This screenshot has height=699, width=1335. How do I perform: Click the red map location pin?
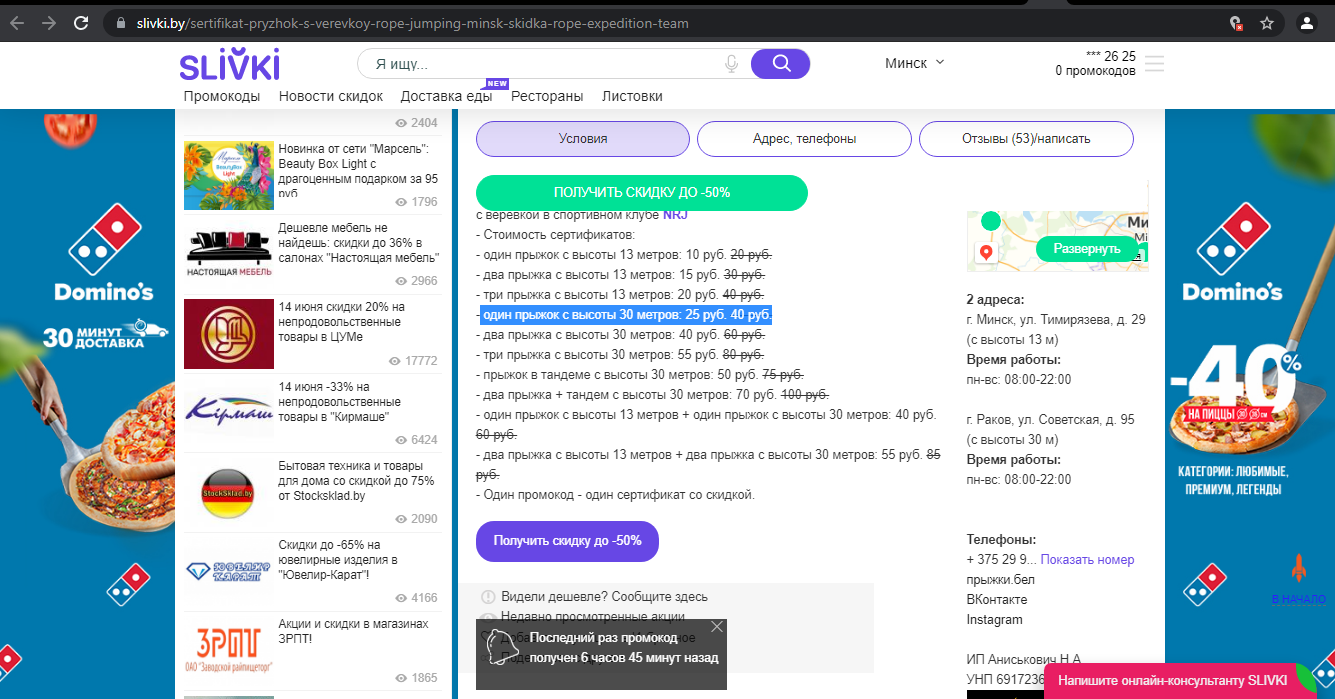click(x=986, y=253)
